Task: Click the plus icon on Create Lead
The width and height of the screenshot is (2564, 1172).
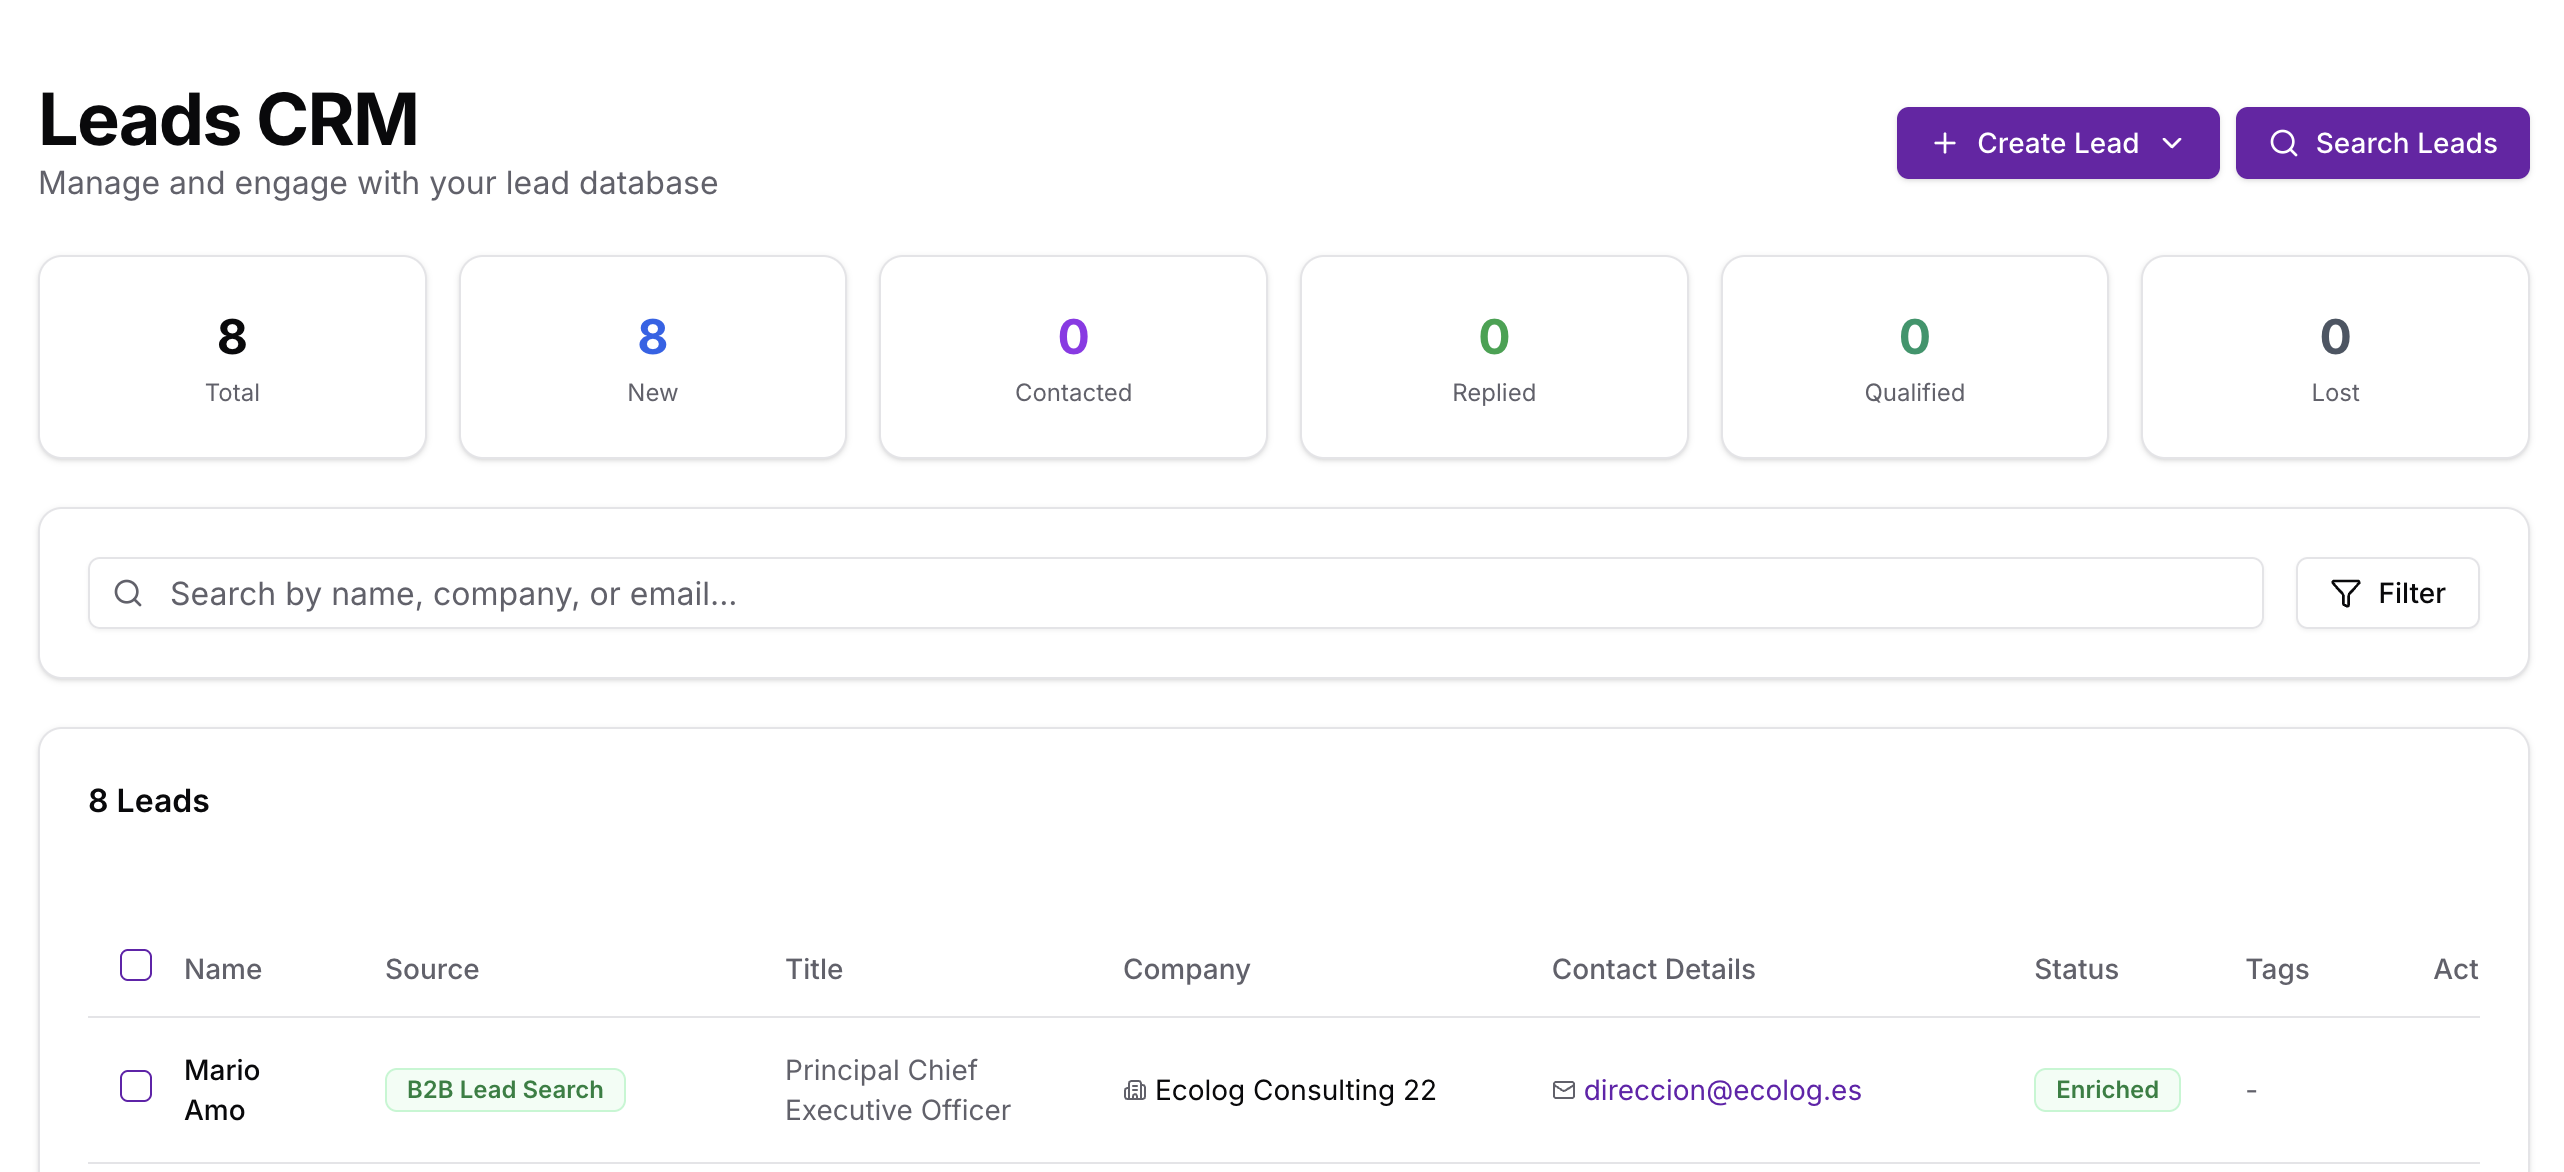Action: tap(1943, 142)
